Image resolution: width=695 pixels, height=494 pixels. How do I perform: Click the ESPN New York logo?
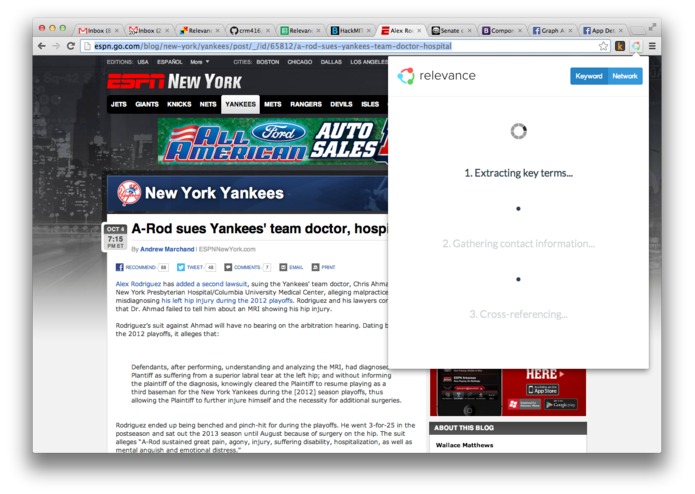coord(174,82)
